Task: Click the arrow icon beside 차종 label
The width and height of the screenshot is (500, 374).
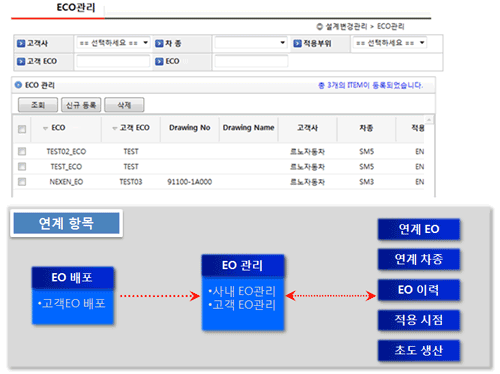Action: click(x=159, y=43)
